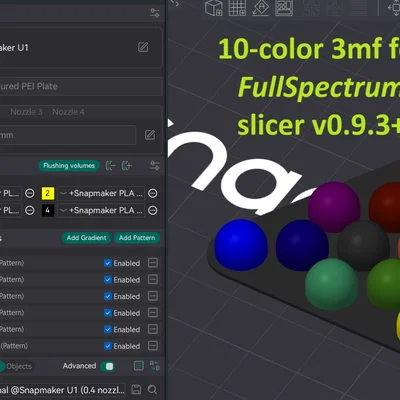Viewport: 400px width, 400px height.
Task: Toggle the Advanced mode switch
Action: (108, 366)
